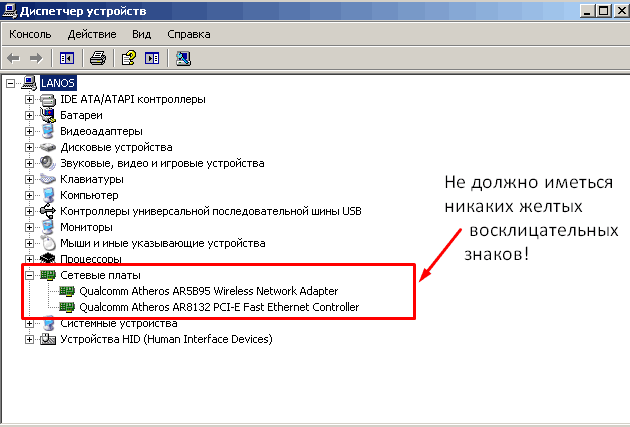Maximize the Диспетчер устройств window
Viewport: 630px width, 427px height.
coord(603,10)
